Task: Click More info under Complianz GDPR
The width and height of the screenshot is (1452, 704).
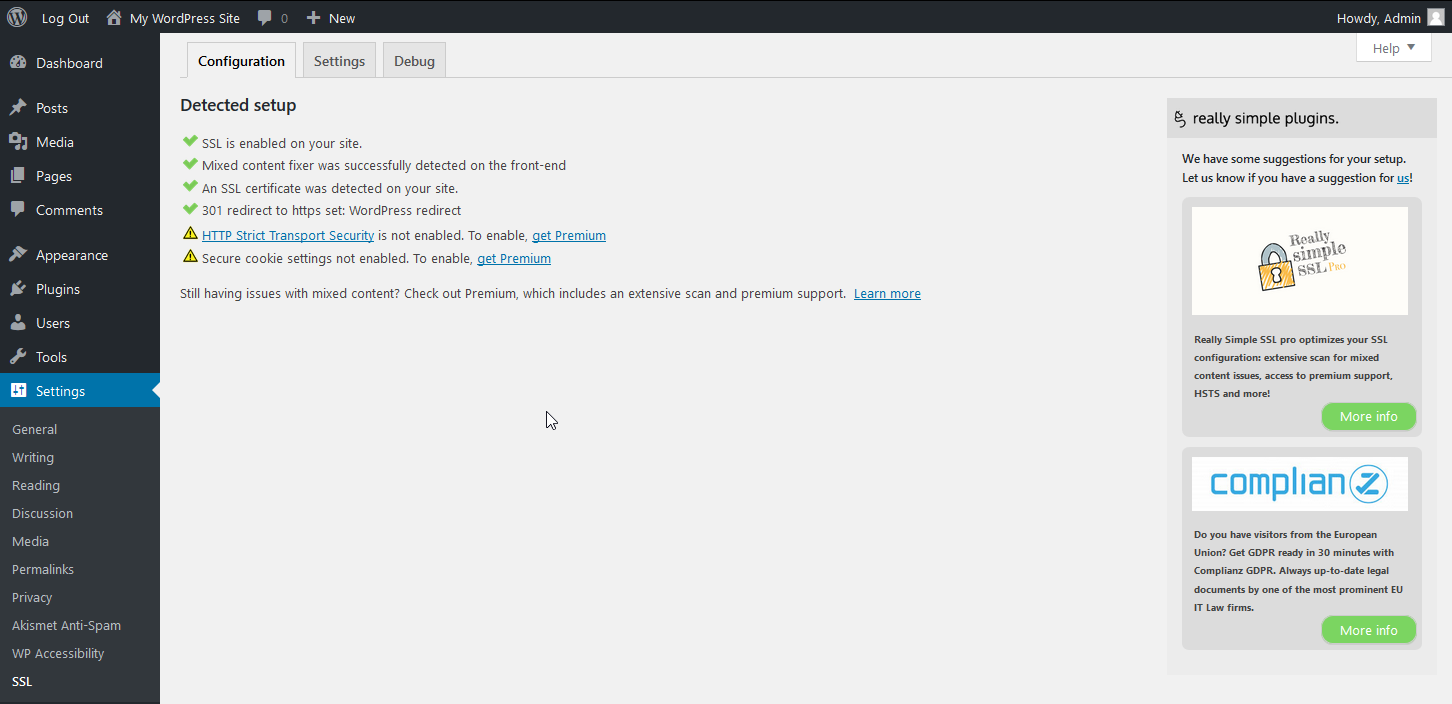Action: (1368, 630)
